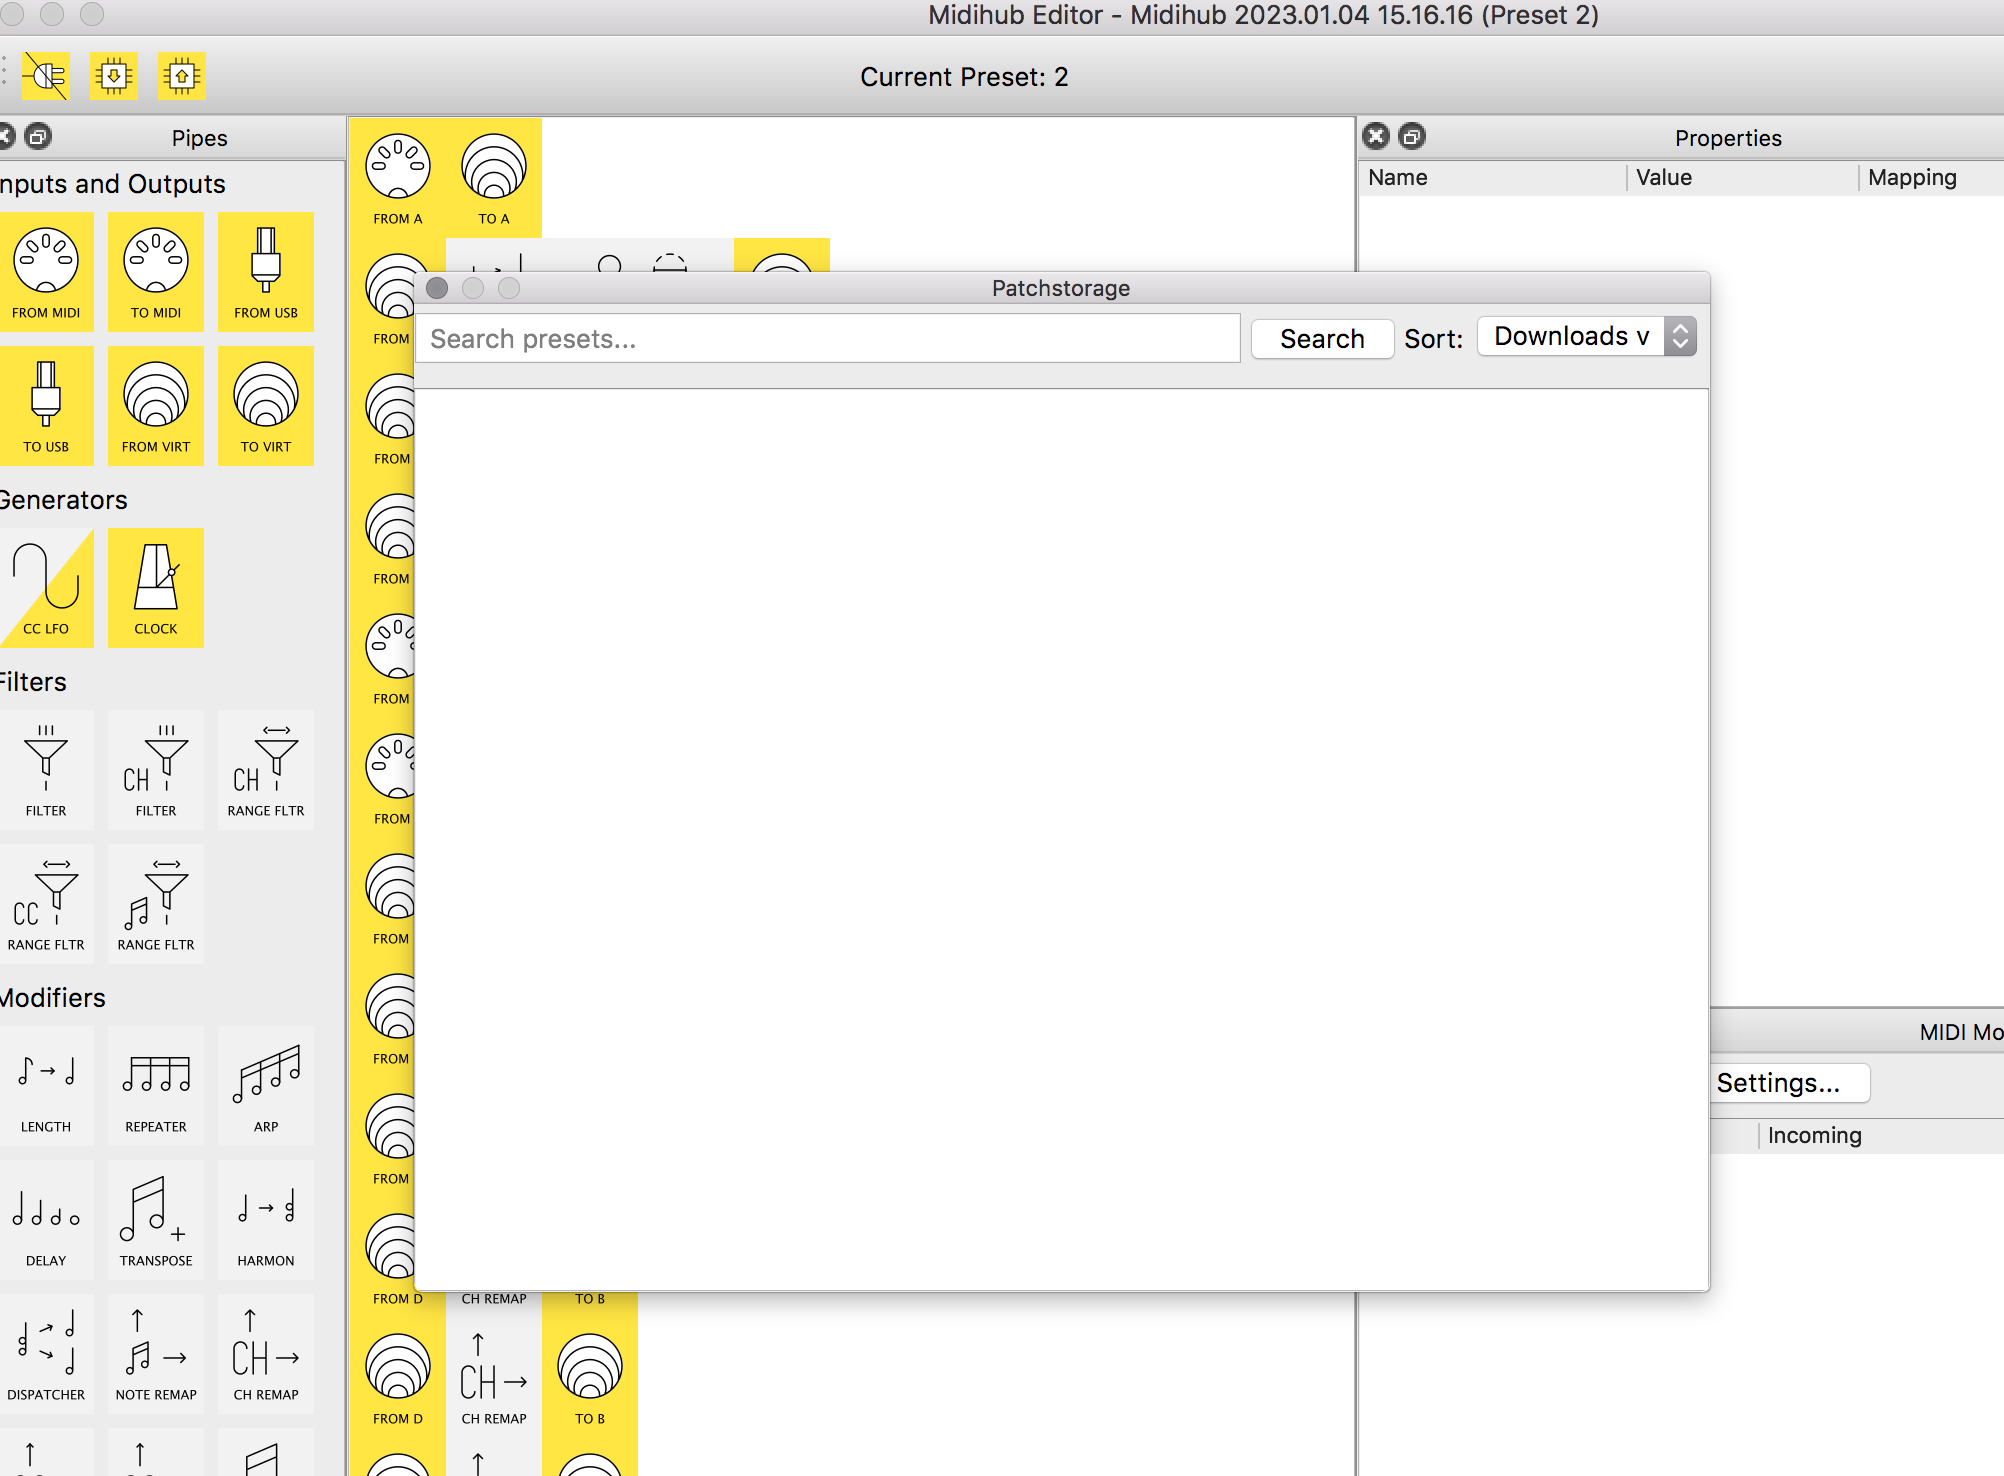The image size is (2004, 1476).
Task: Close the Properties panel
Action: tap(1376, 137)
